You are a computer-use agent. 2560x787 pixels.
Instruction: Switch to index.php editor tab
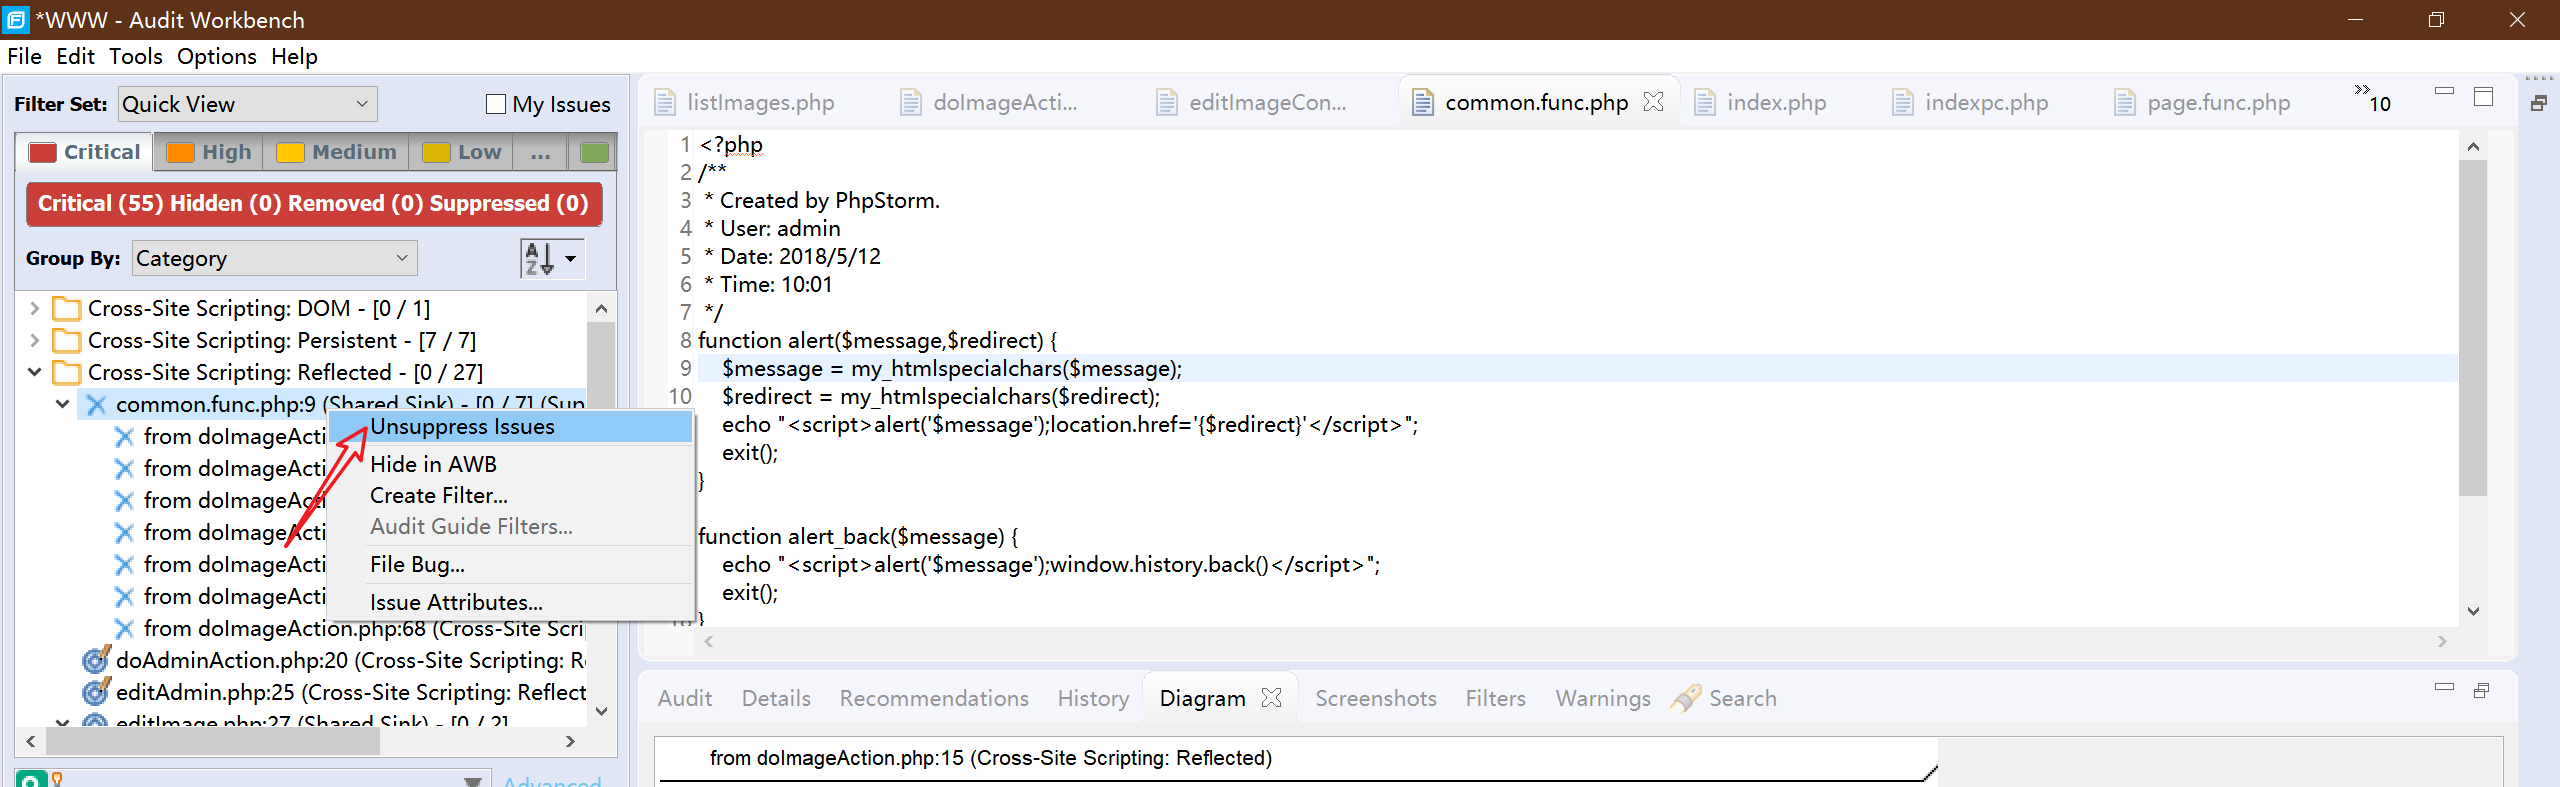click(x=1761, y=102)
